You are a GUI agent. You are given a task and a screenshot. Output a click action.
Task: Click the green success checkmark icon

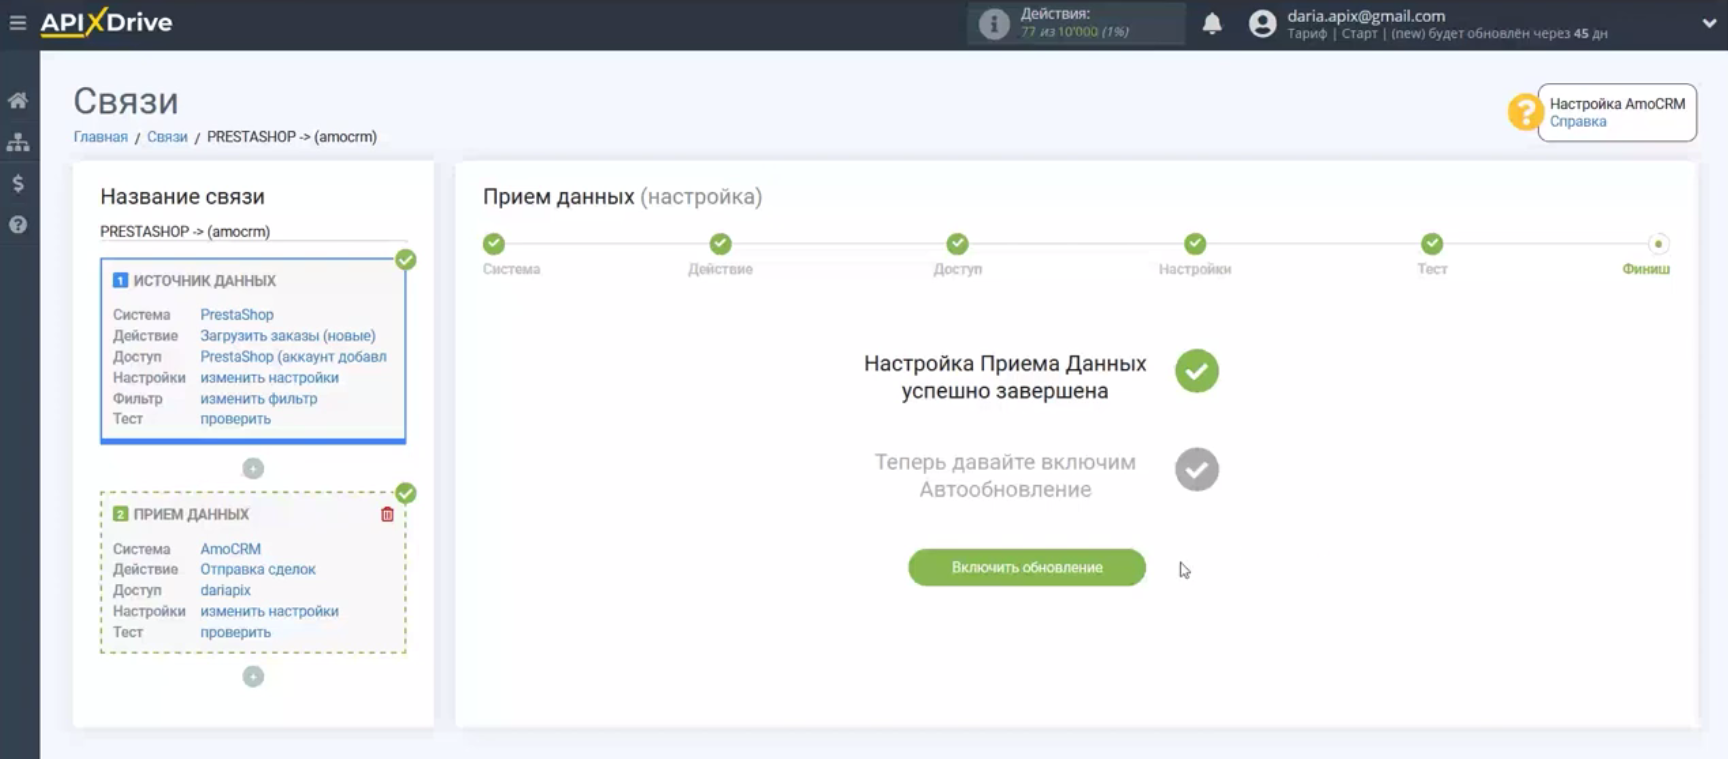coord(1196,371)
